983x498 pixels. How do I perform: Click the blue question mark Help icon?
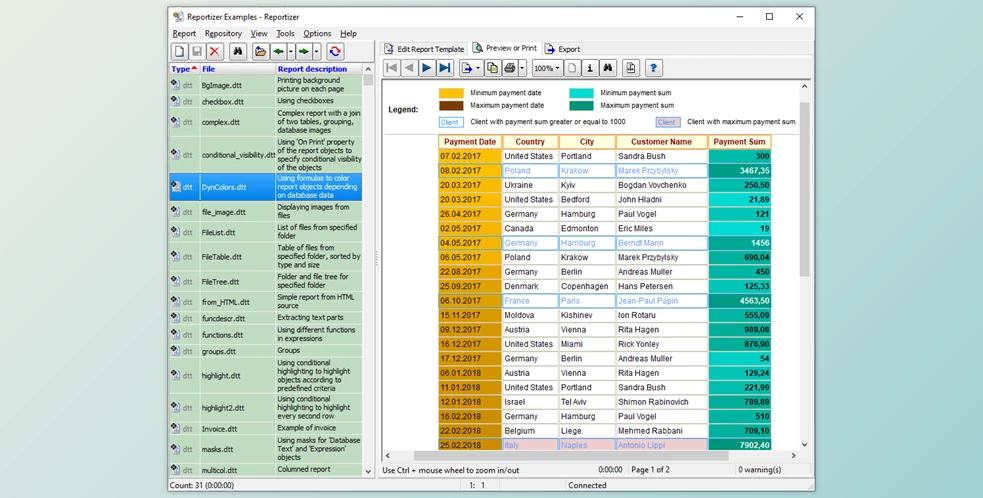tap(653, 68)
